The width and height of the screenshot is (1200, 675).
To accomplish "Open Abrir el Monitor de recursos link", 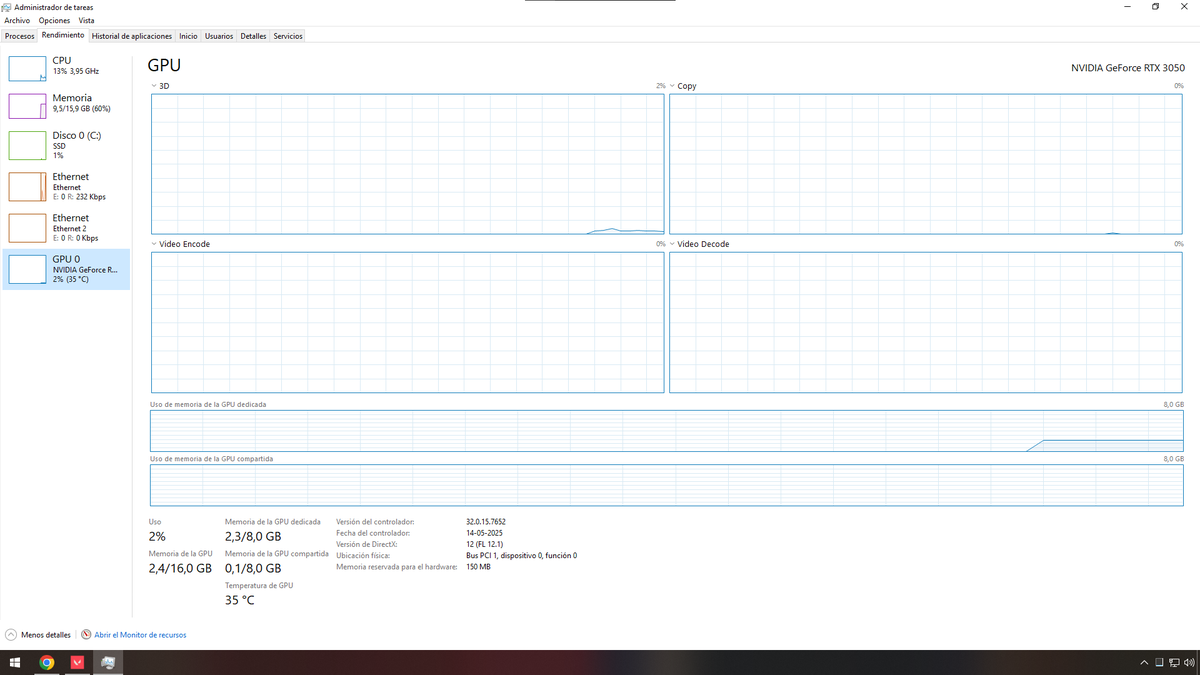I will coord(134,635).
